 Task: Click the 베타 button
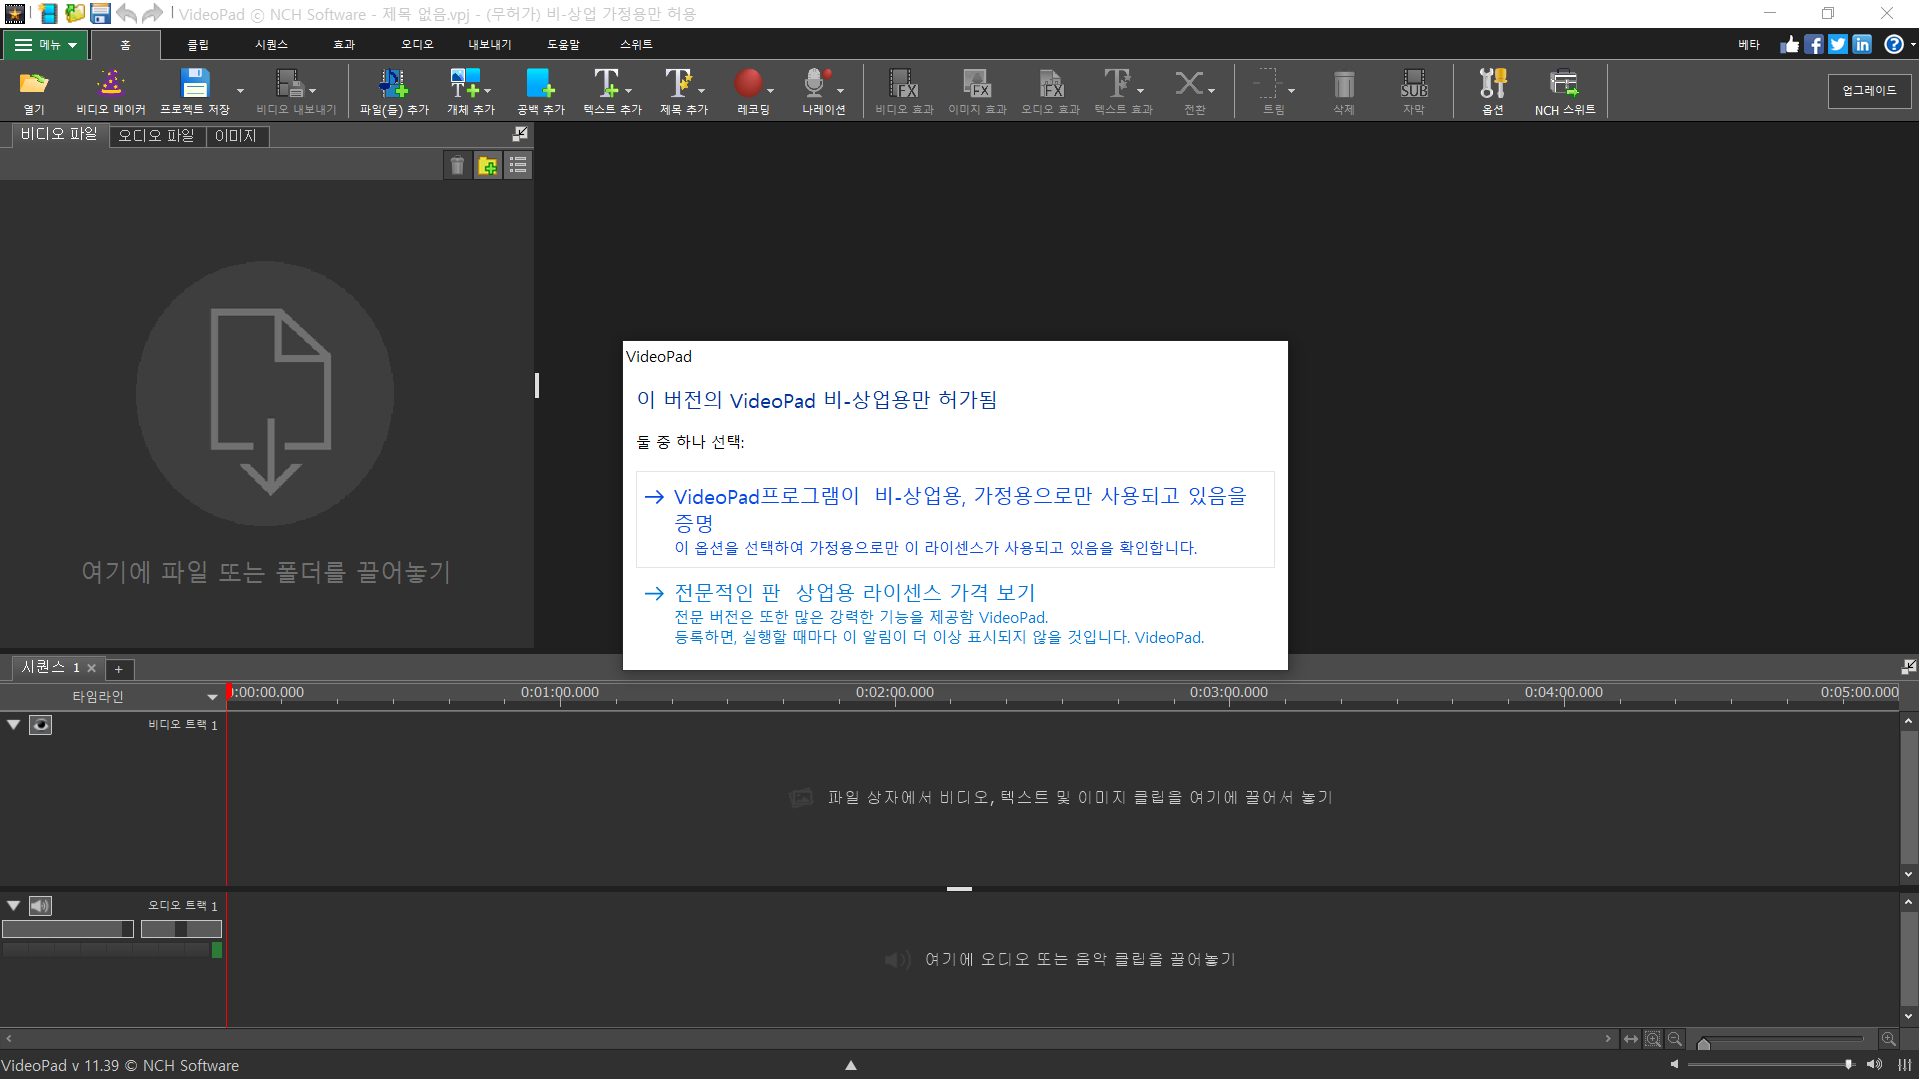[1749, 45]
